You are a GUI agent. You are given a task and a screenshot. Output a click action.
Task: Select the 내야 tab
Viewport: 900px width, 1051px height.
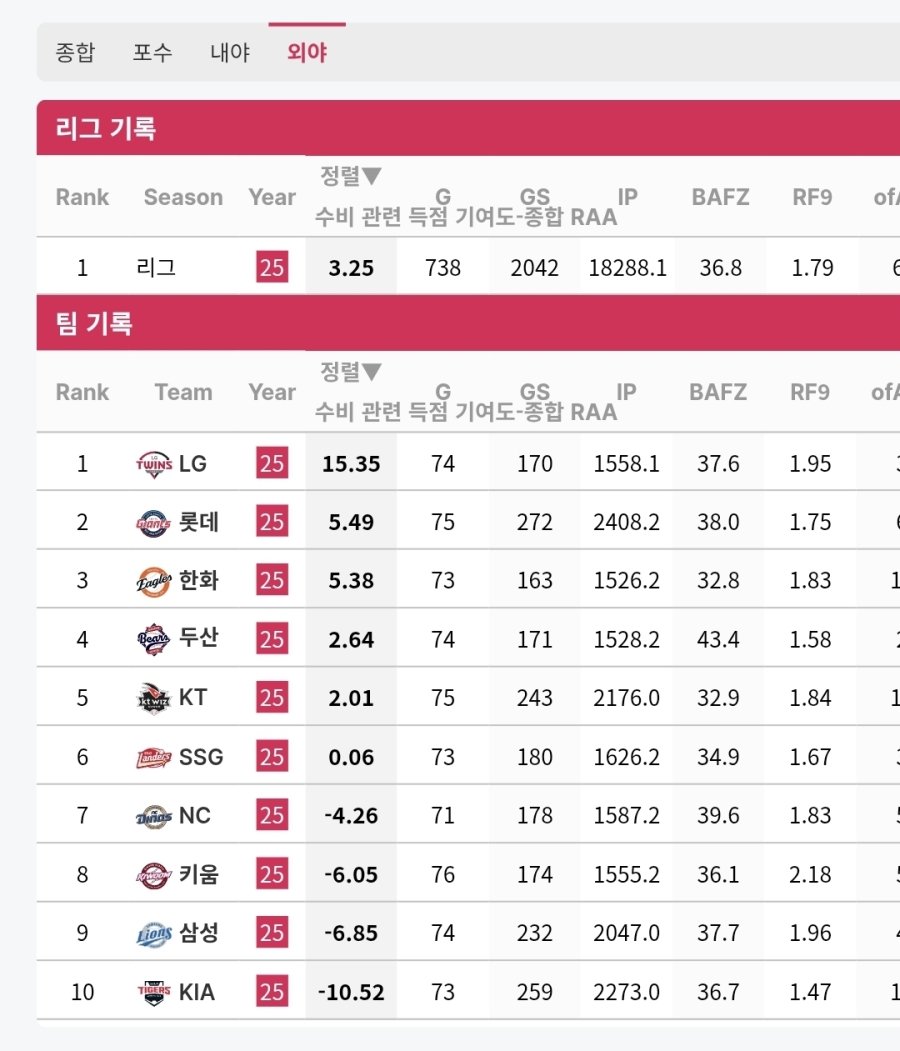point(230,52)
